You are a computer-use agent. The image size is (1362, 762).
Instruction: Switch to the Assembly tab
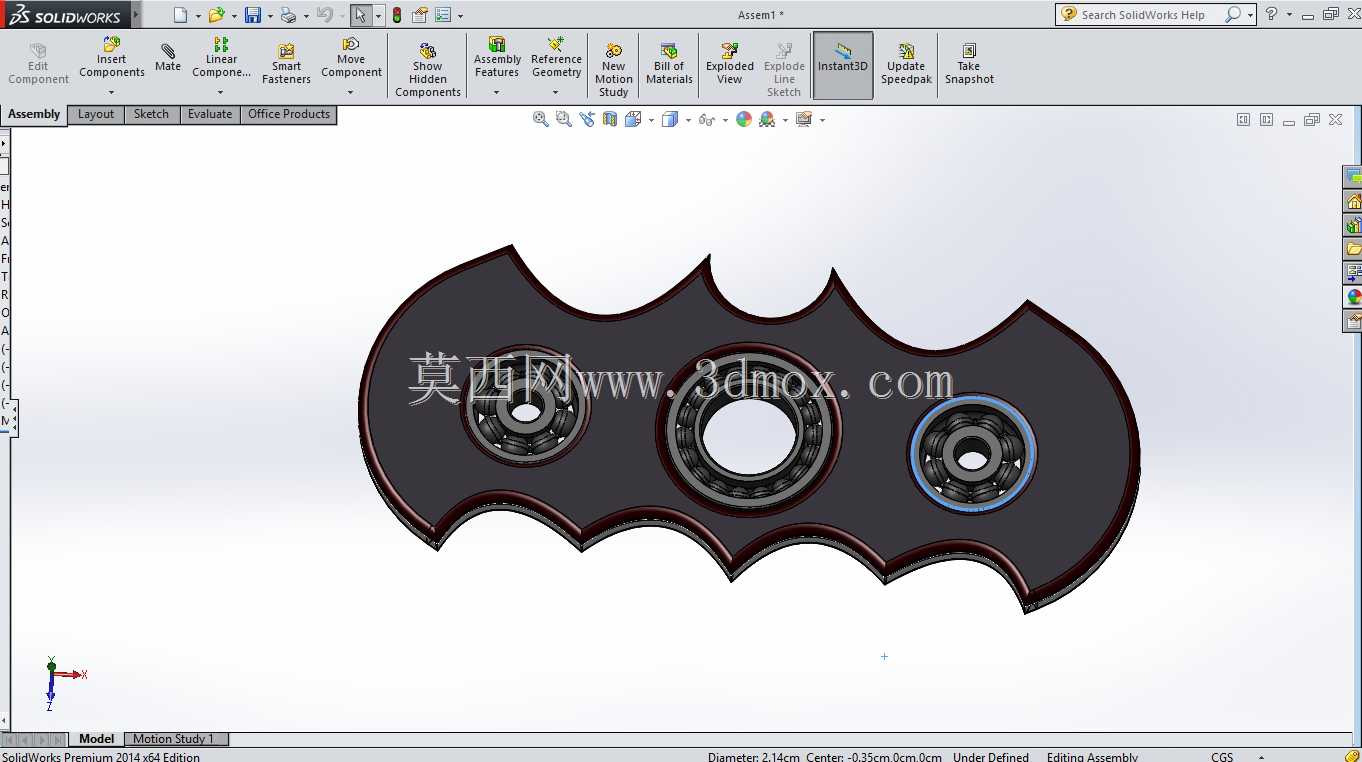coord(34,114)
